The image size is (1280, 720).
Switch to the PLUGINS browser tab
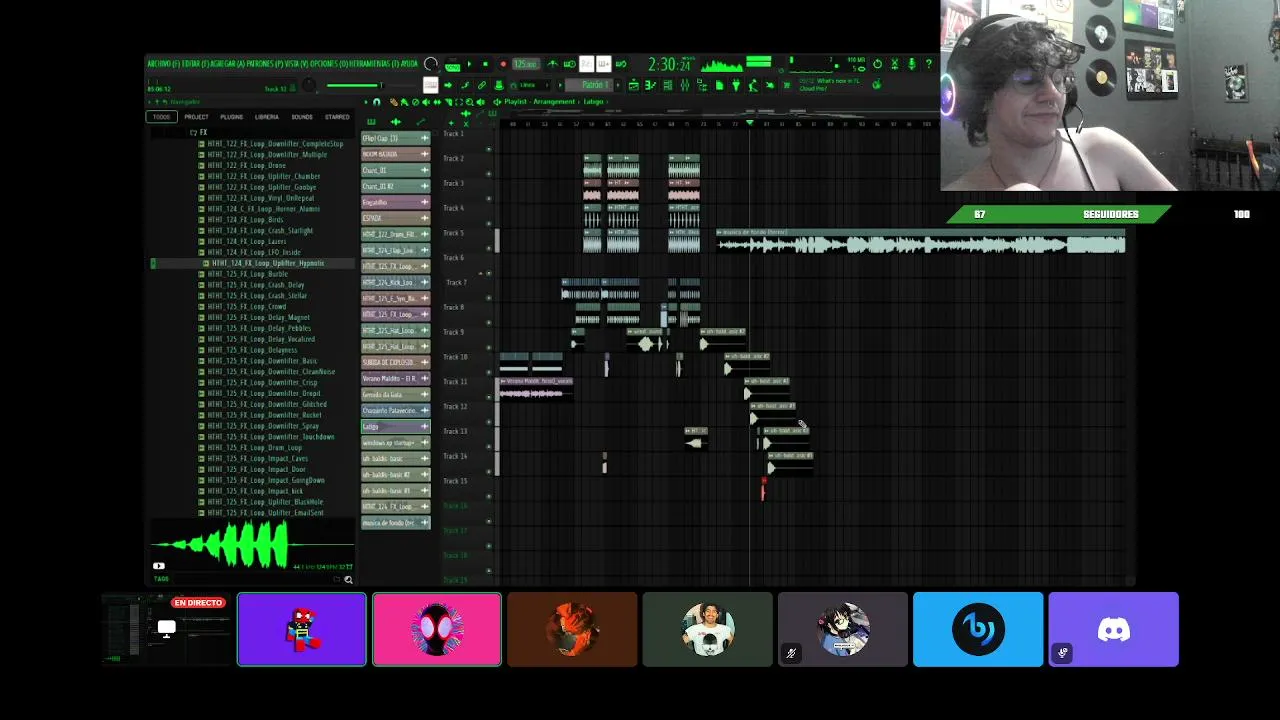coord(232,117)
